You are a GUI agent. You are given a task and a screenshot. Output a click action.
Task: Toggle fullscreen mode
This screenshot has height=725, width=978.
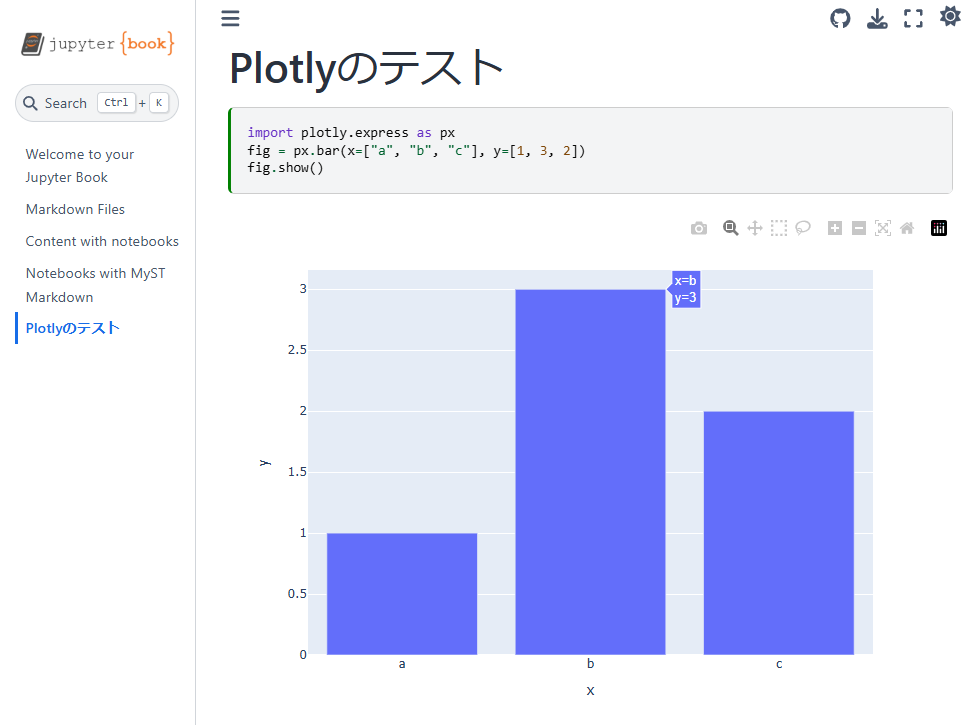pyautogui.click(x=912, y=17)
